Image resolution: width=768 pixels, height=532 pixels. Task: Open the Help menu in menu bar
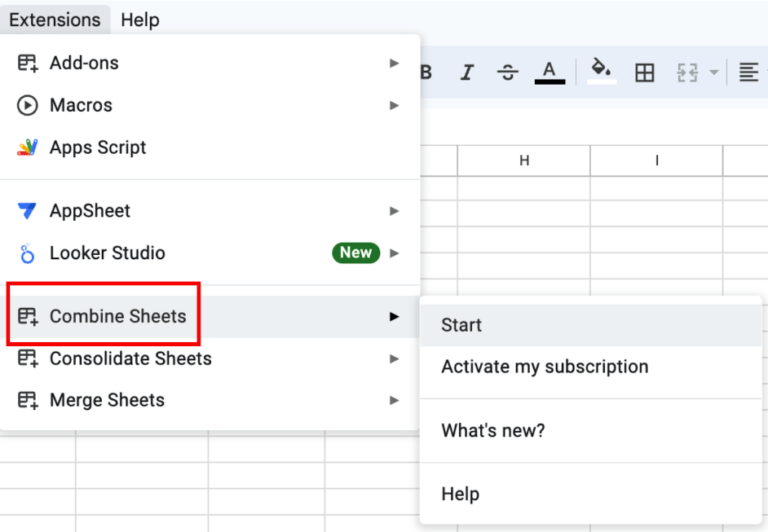[x=140, y=20]
